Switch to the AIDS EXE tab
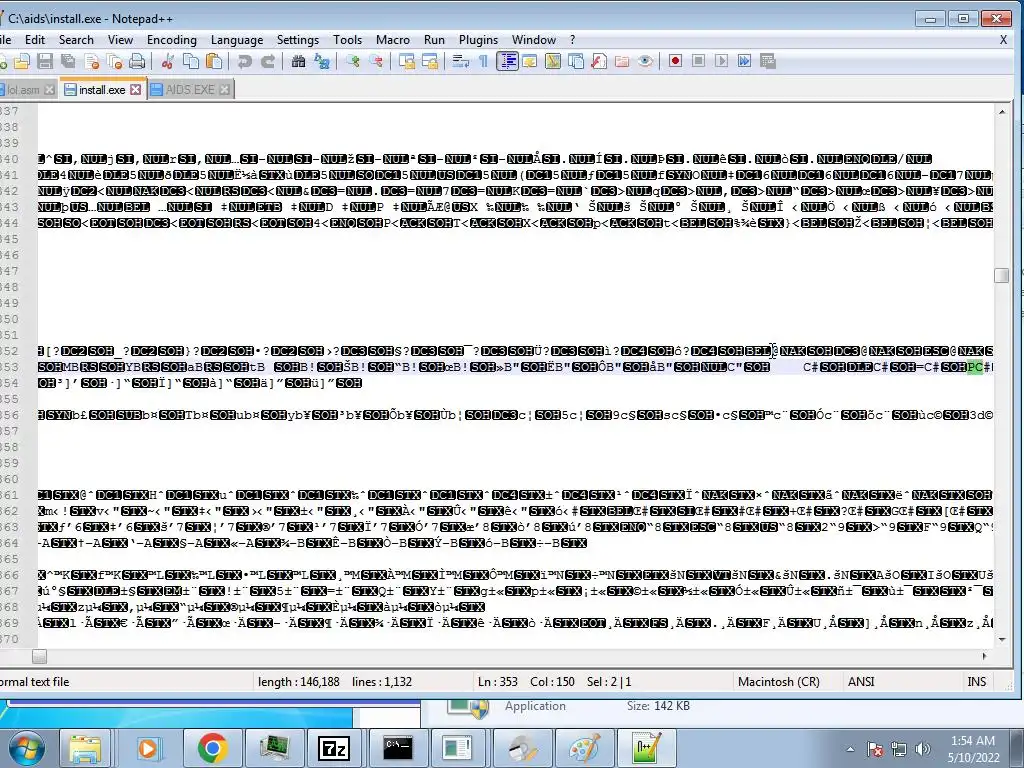Viewport: 1024px width, 768px height. coord(189,89)
